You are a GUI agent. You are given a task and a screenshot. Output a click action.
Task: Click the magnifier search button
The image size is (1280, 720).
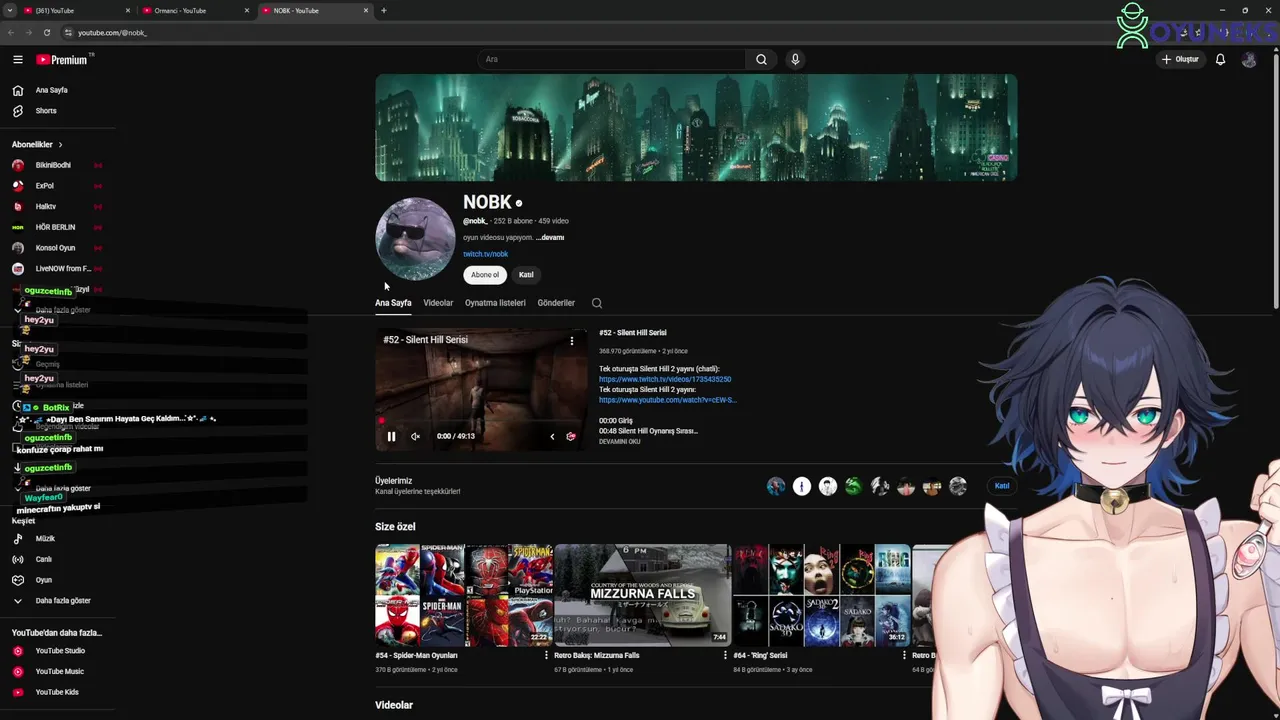pos(761,60)
